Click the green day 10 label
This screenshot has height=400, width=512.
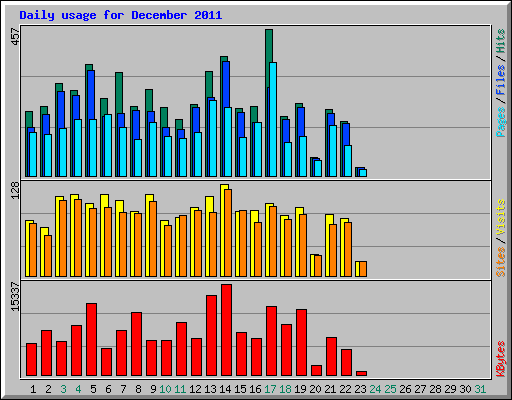point(165,389)
